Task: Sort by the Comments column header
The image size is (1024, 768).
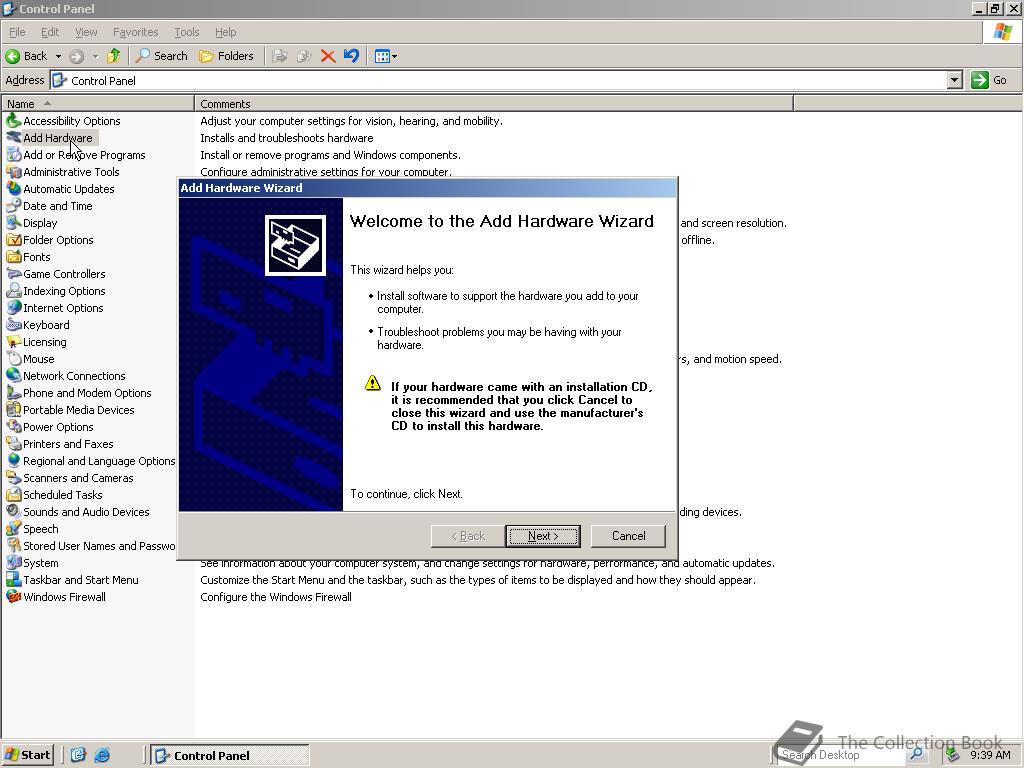Action: point(494,104)
